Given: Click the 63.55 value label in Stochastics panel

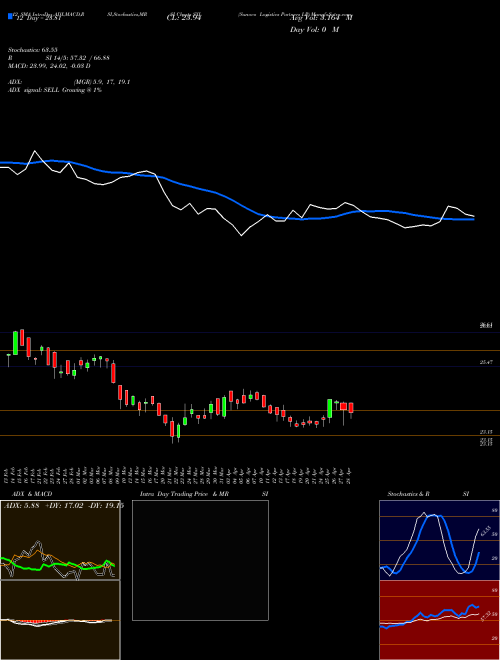Looking at the screenshot, I should pos(486,530).
